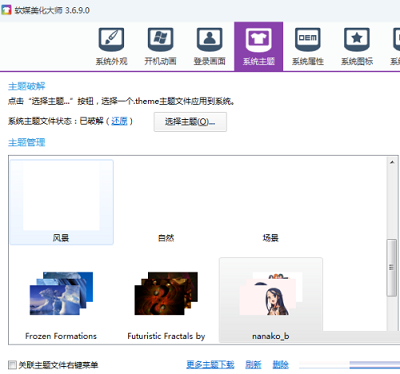This screenshot has height=374, width=400.
Task: Select the Futuristic Fractals theme thumbnail
Action: click(166, 293)
